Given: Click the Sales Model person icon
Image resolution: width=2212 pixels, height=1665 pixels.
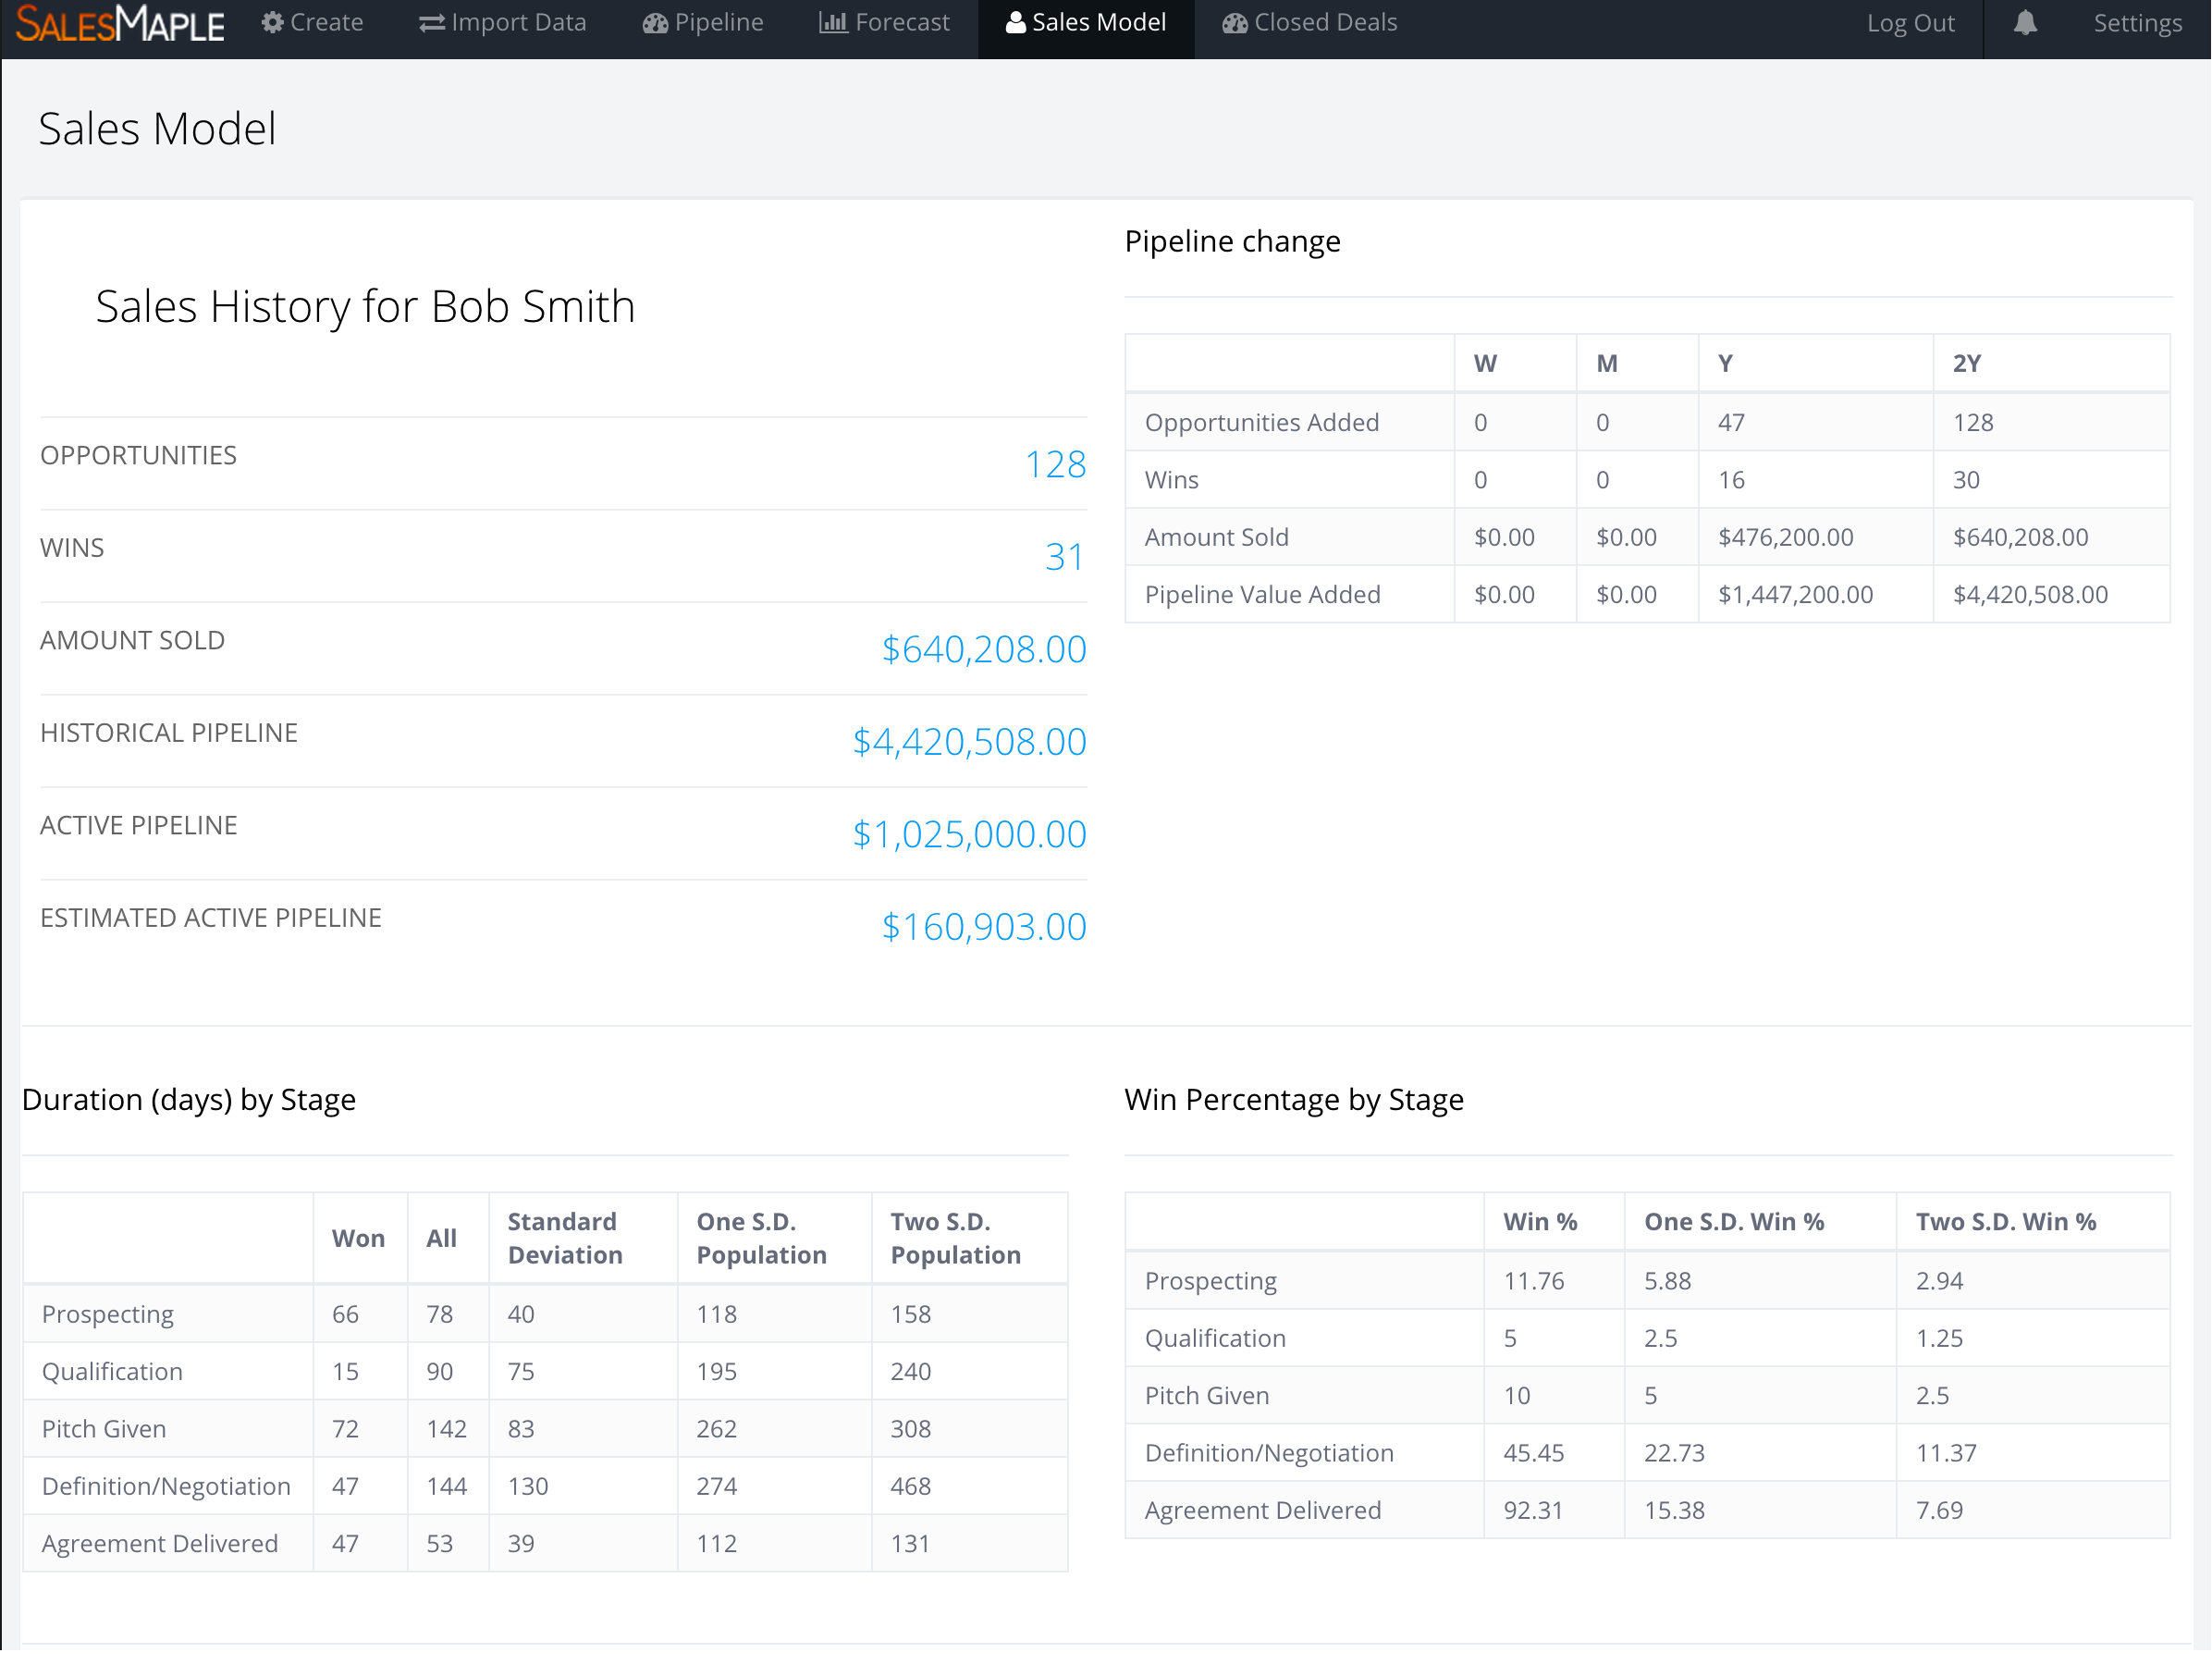Looking at the screenshot, I should (x=1015, y=23).
